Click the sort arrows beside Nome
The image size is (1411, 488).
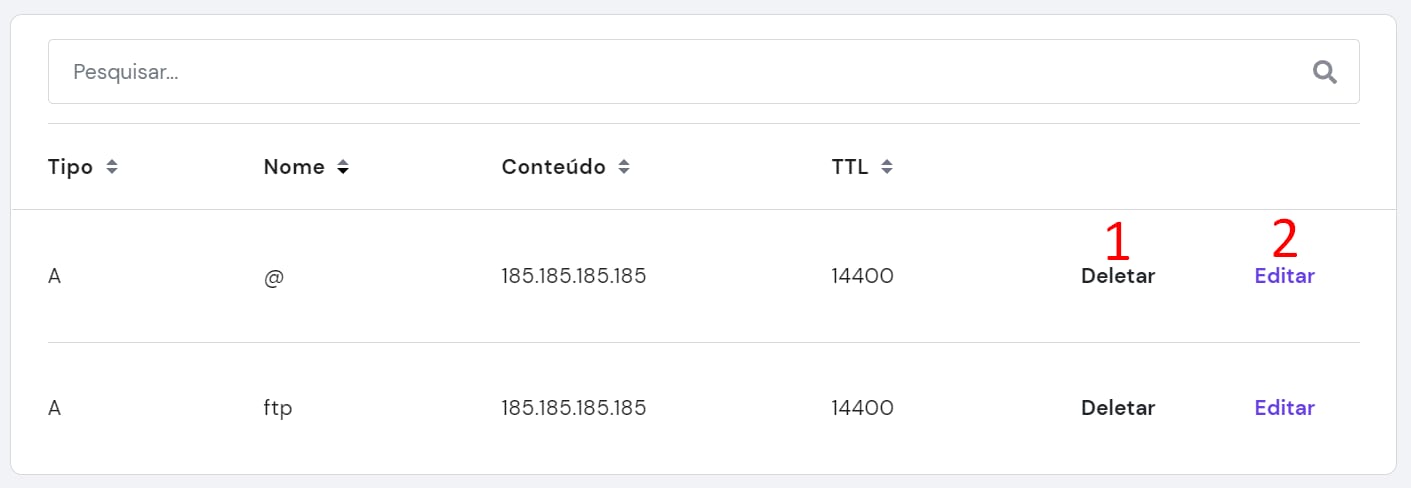click(343, 168)
